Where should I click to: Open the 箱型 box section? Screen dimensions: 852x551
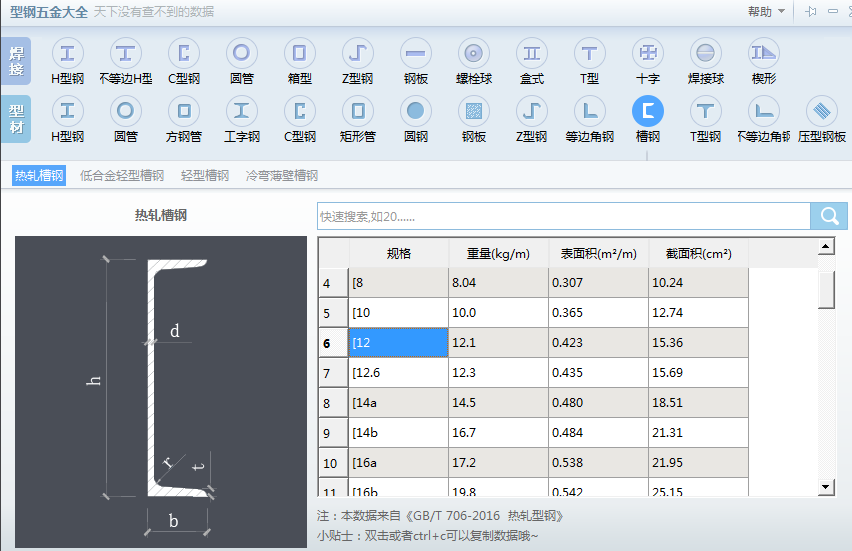299,53
